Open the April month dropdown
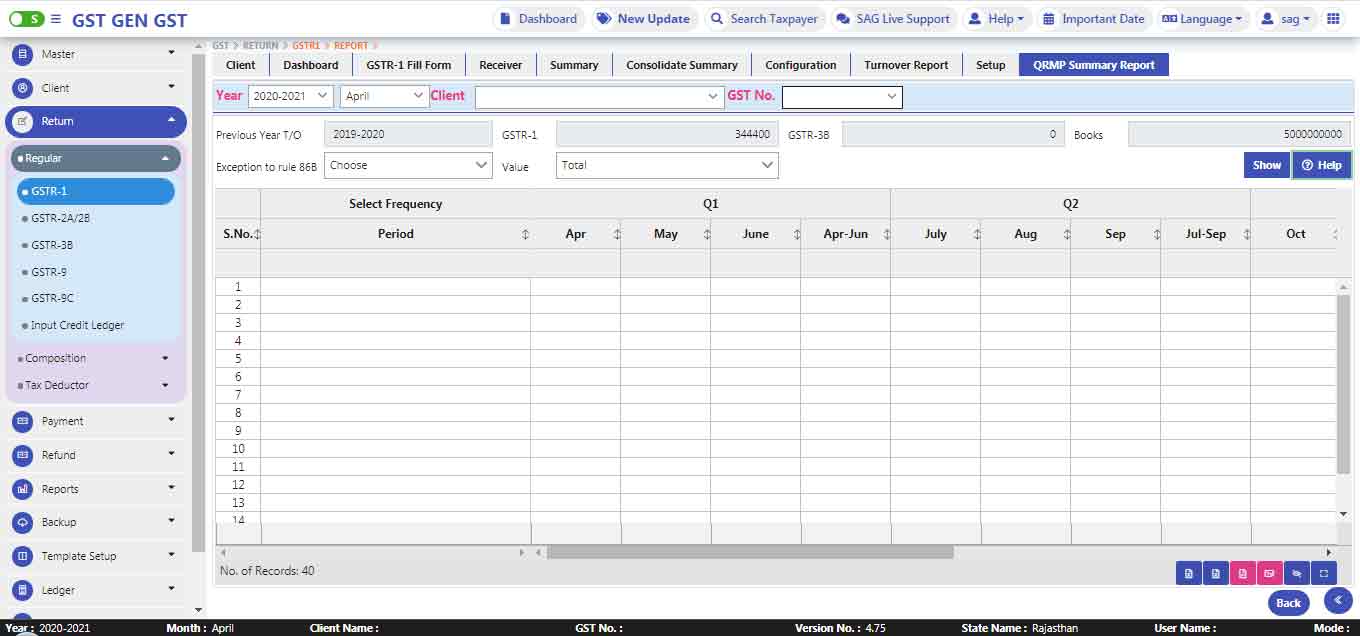 (384, 96)
